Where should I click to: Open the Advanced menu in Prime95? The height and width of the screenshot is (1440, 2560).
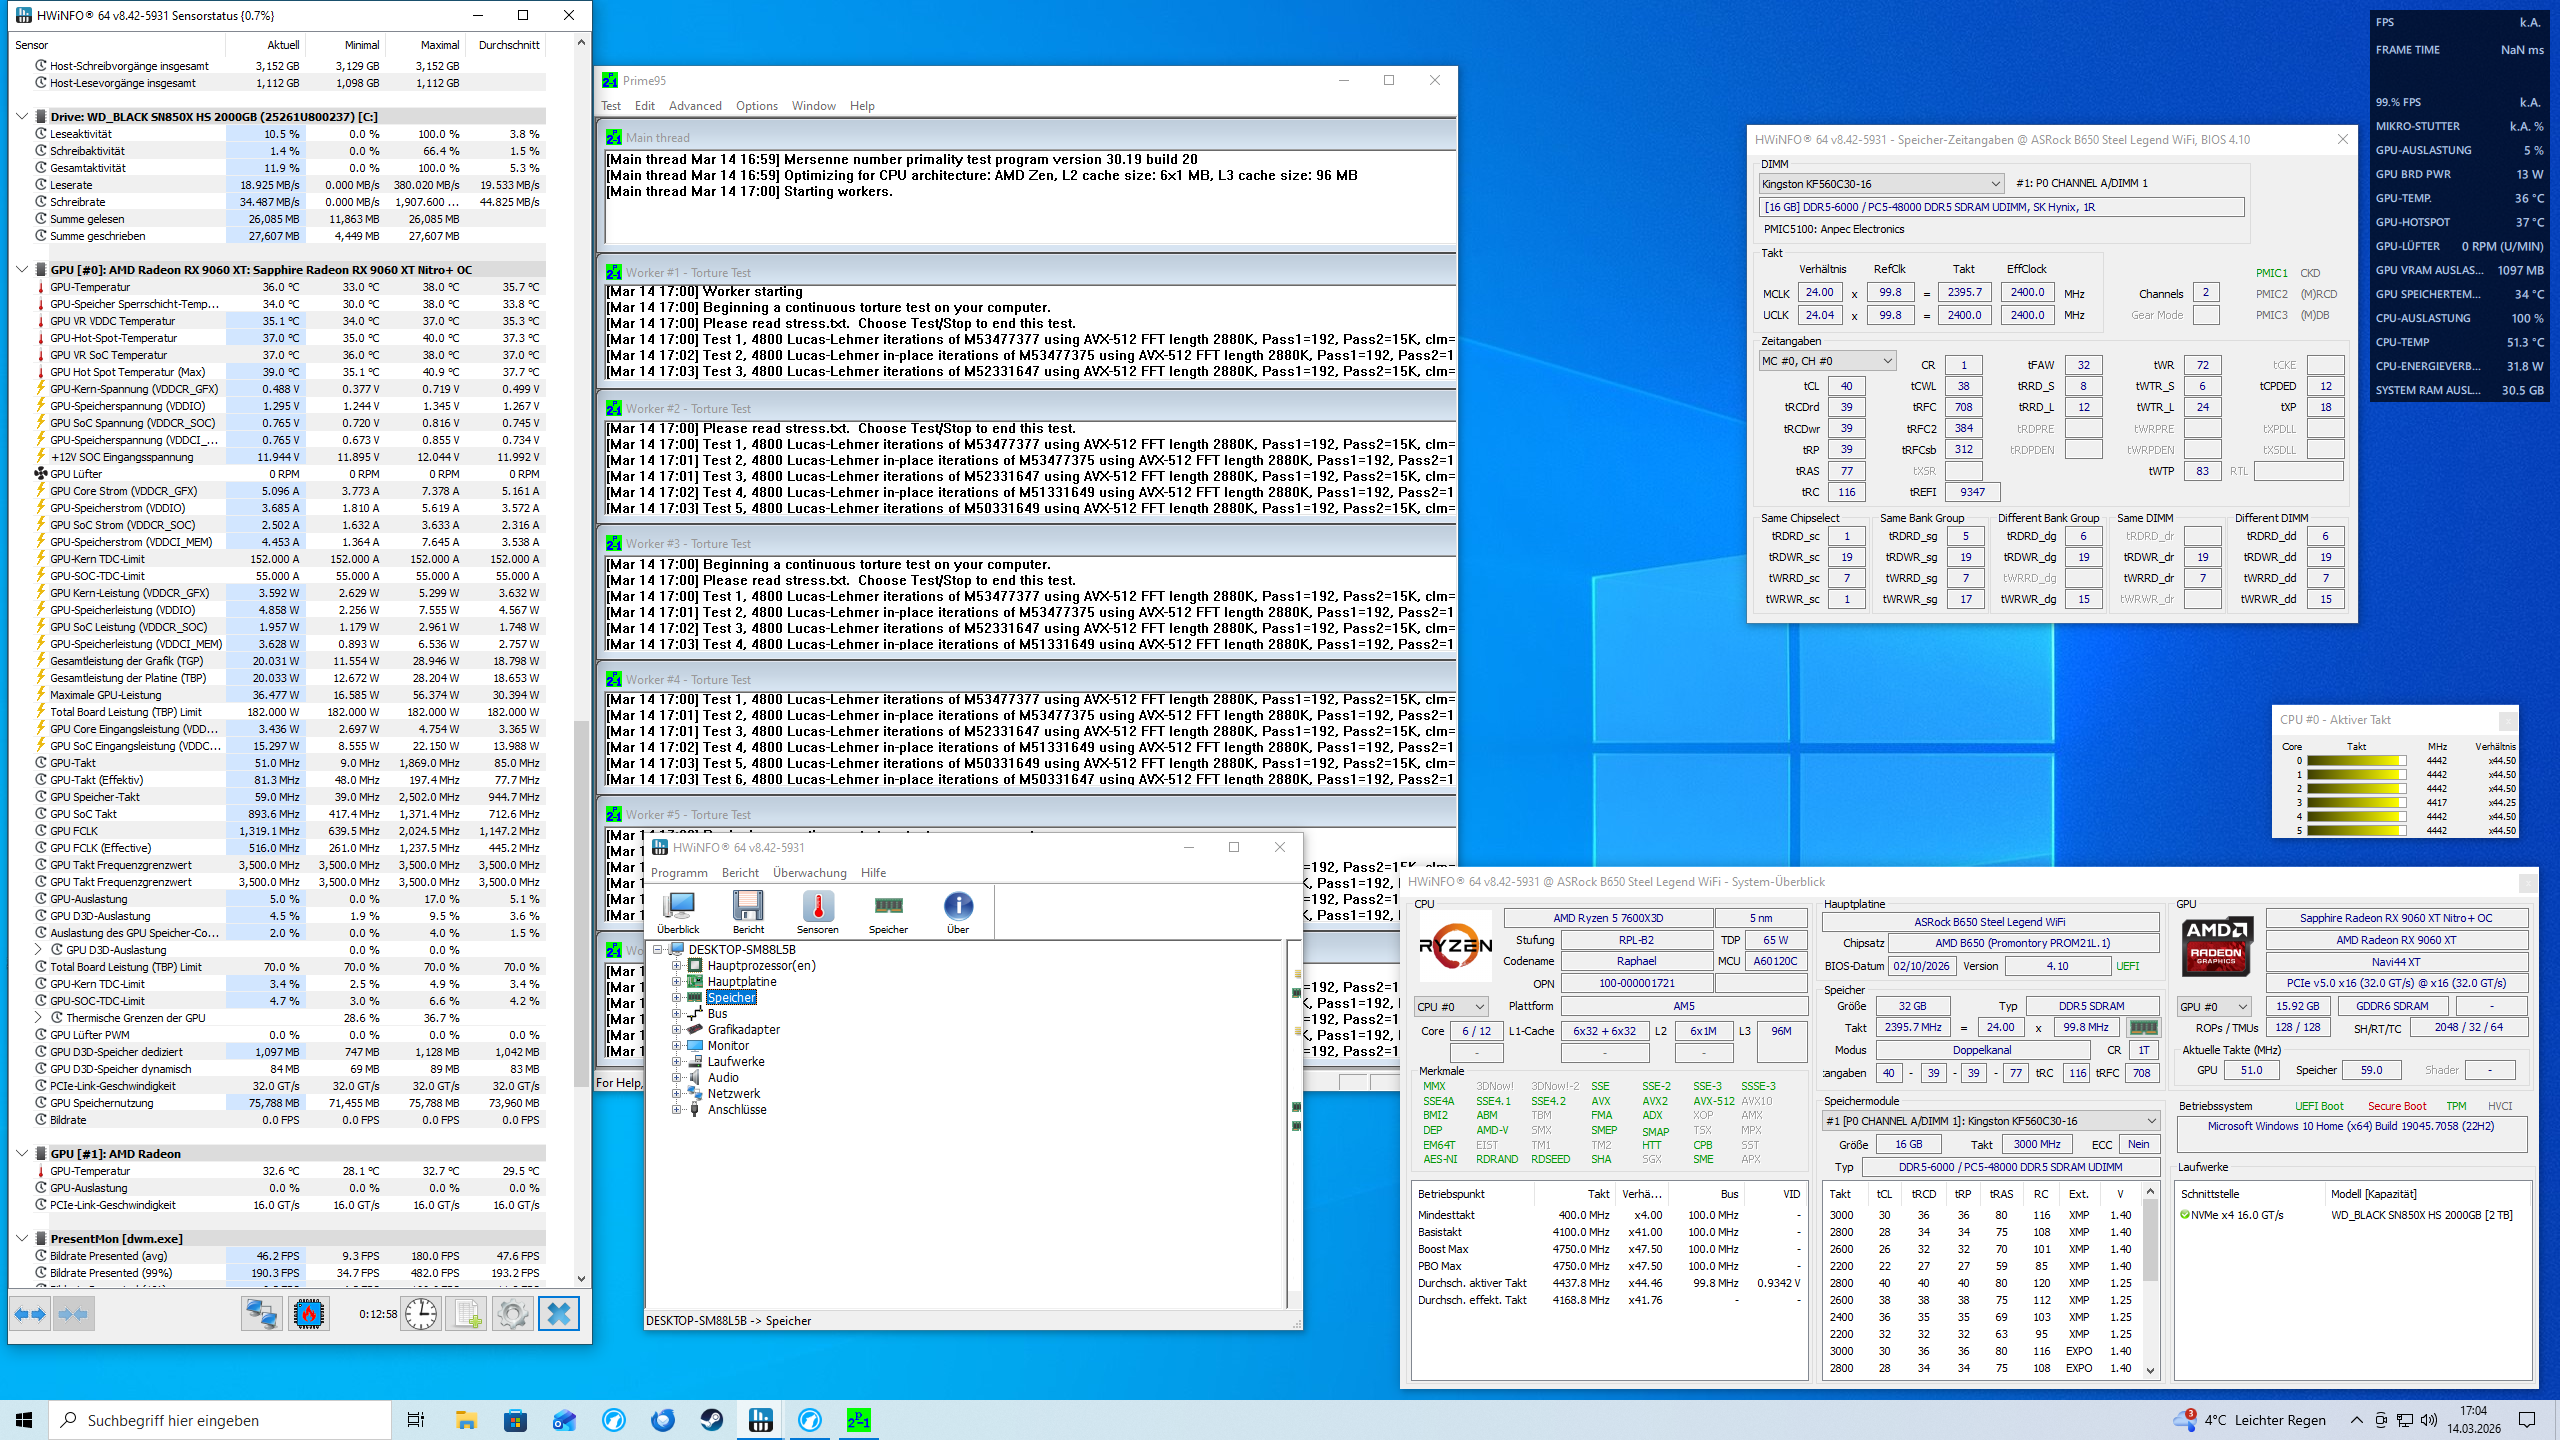coord(694,106)
